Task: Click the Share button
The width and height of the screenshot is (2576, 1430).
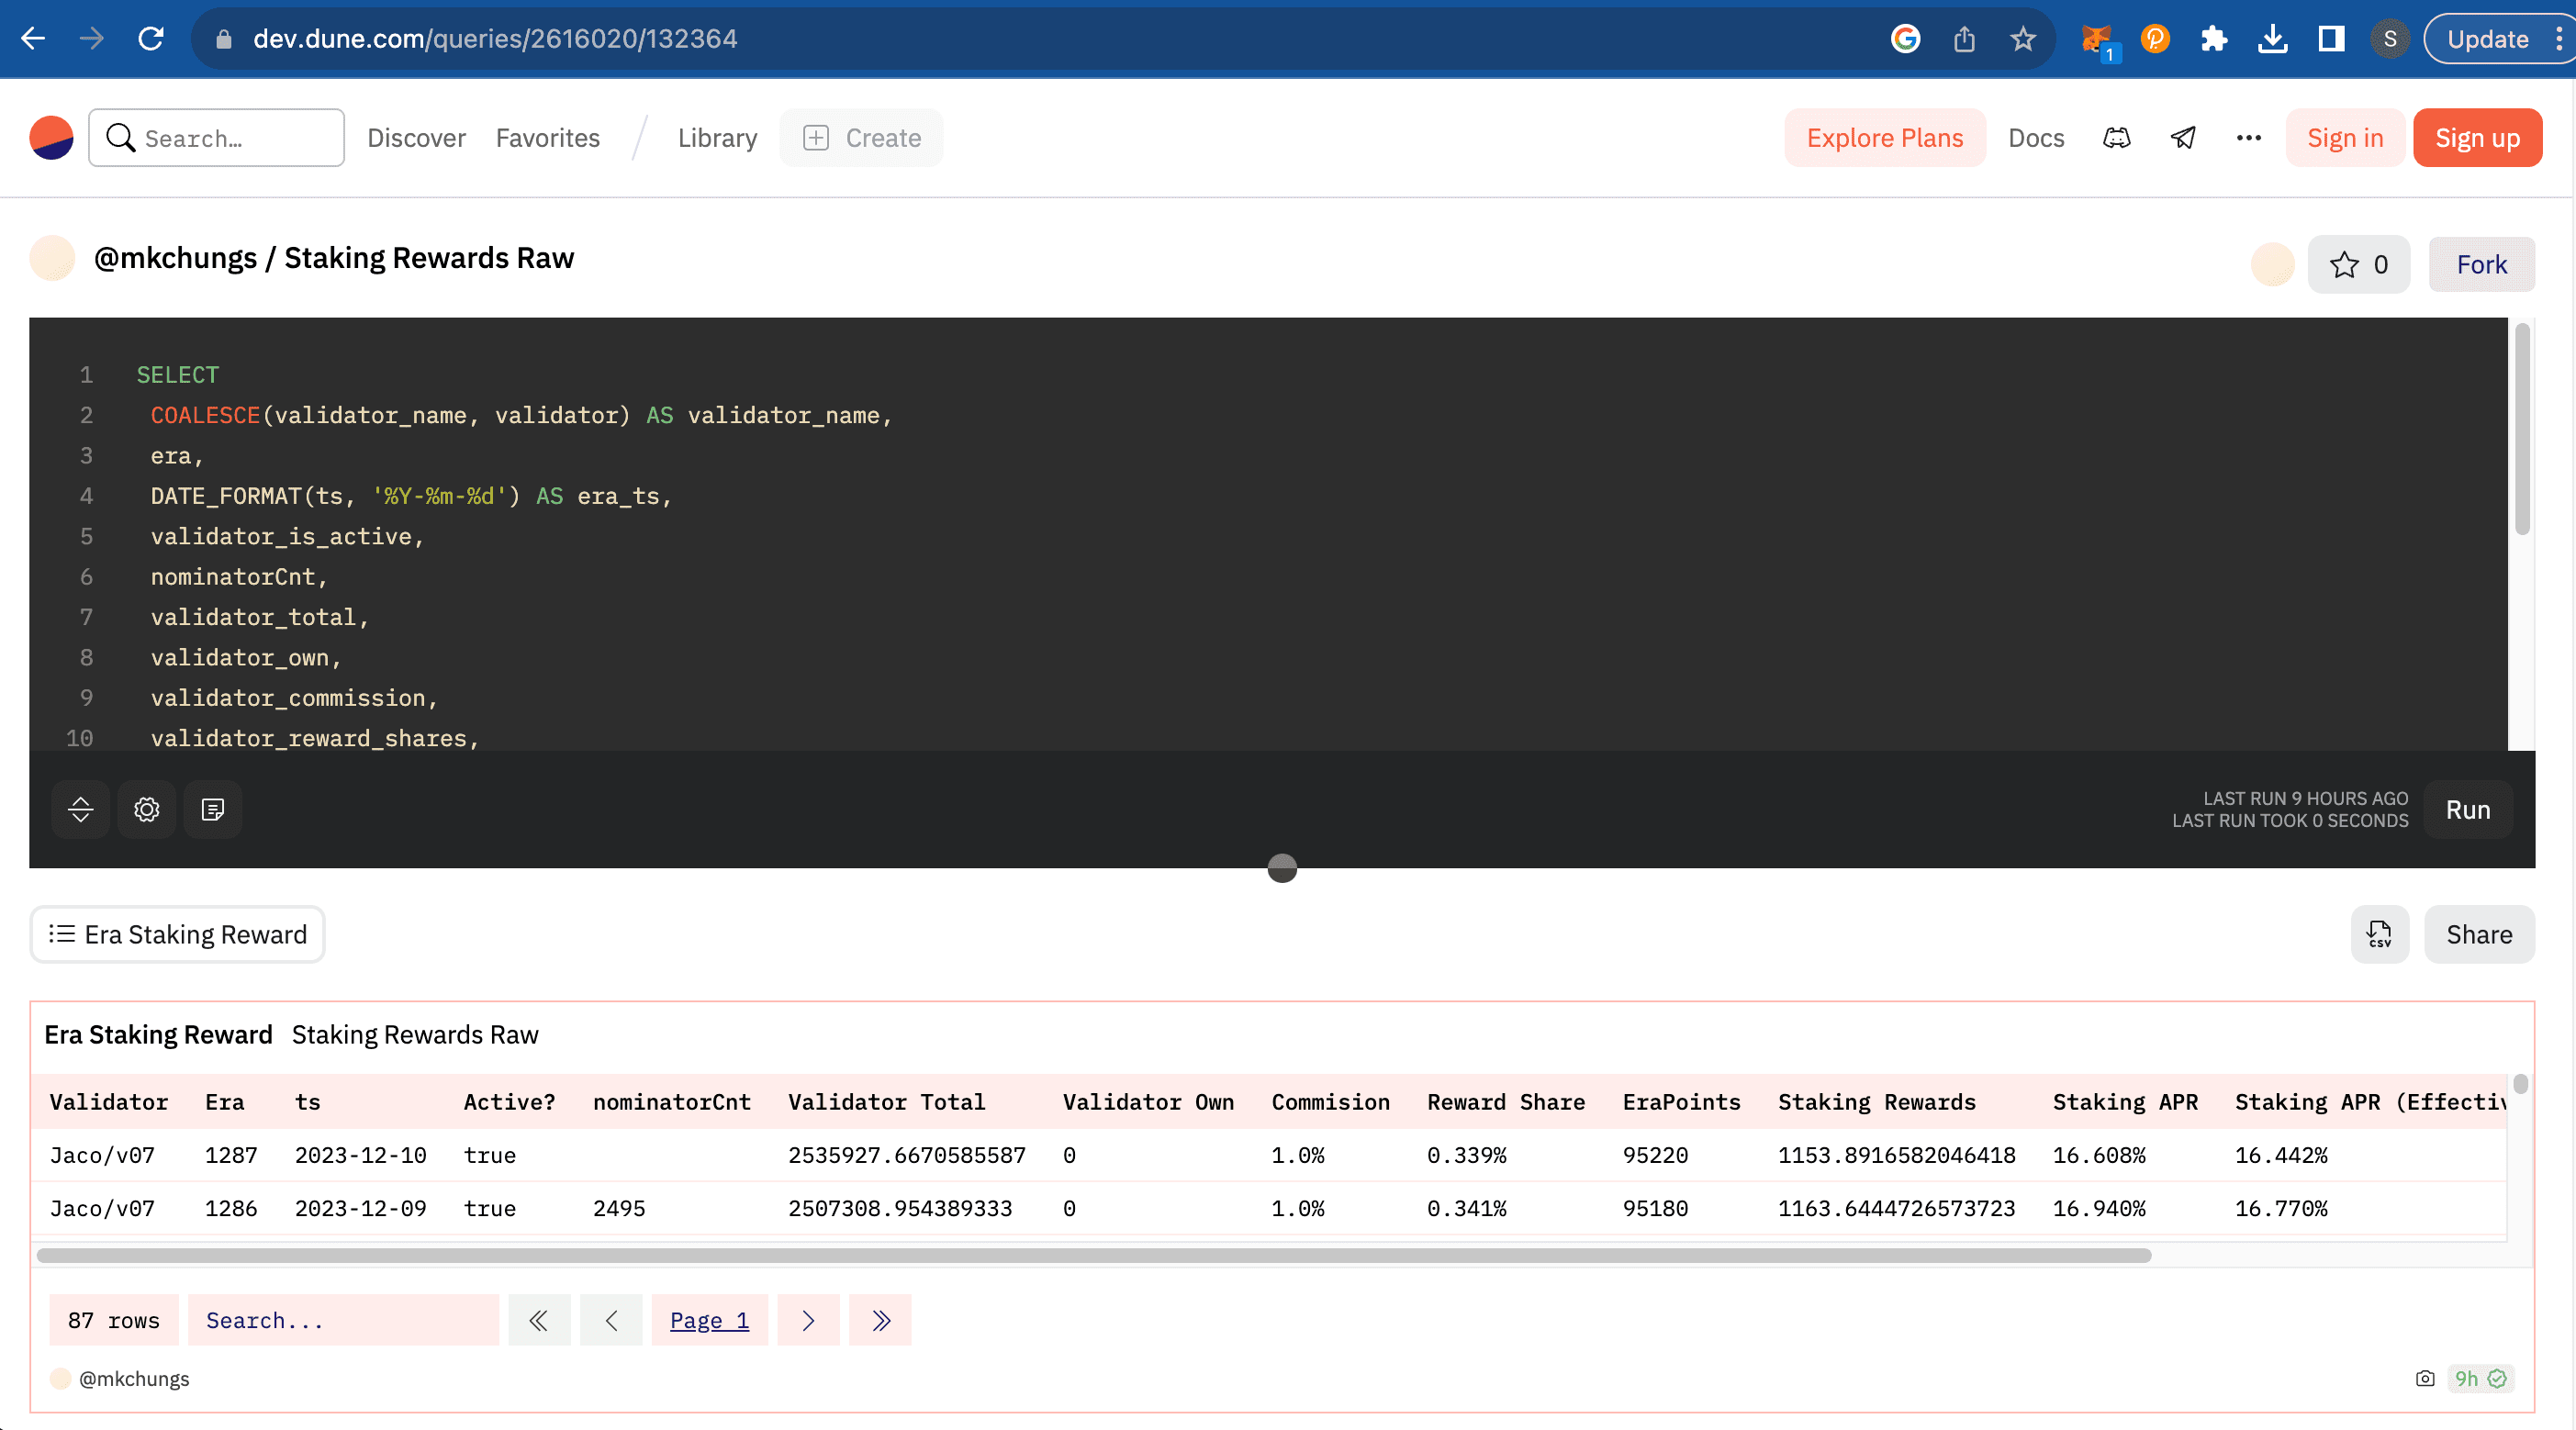Action: [x=2478, y=934]
